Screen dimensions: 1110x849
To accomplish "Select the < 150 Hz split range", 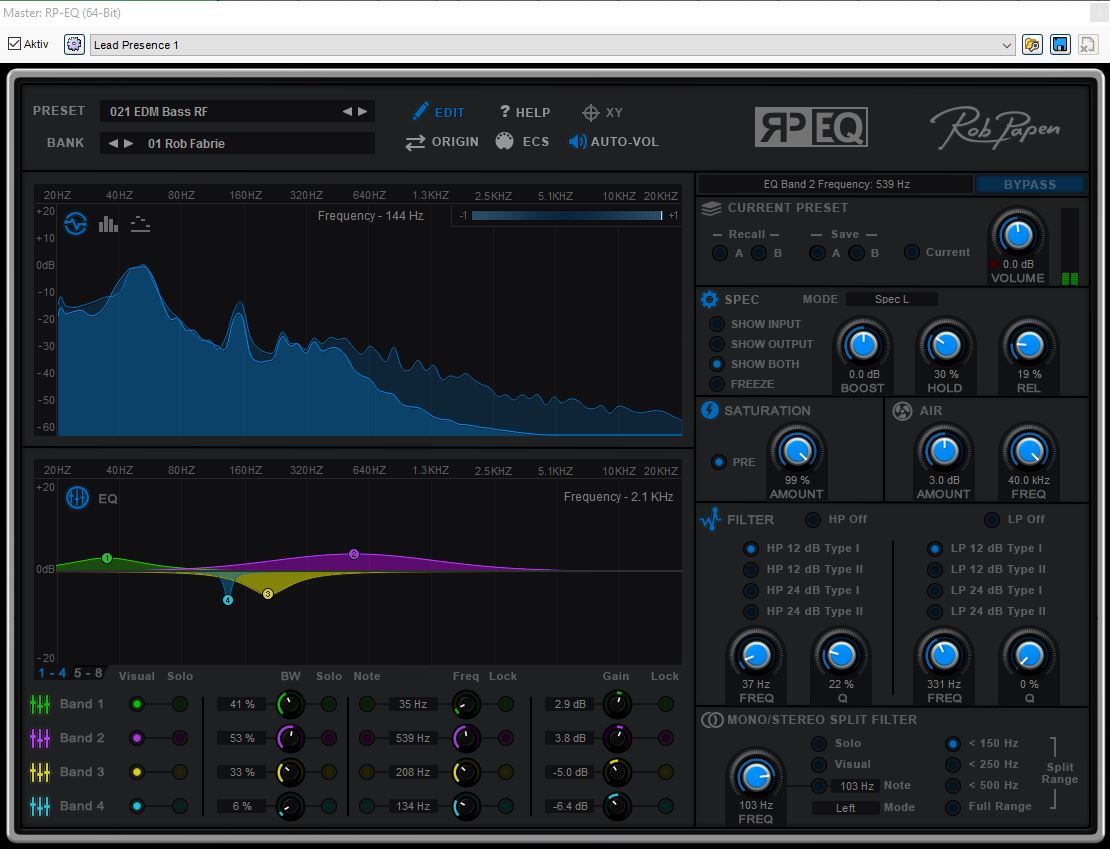I will 953,743.
